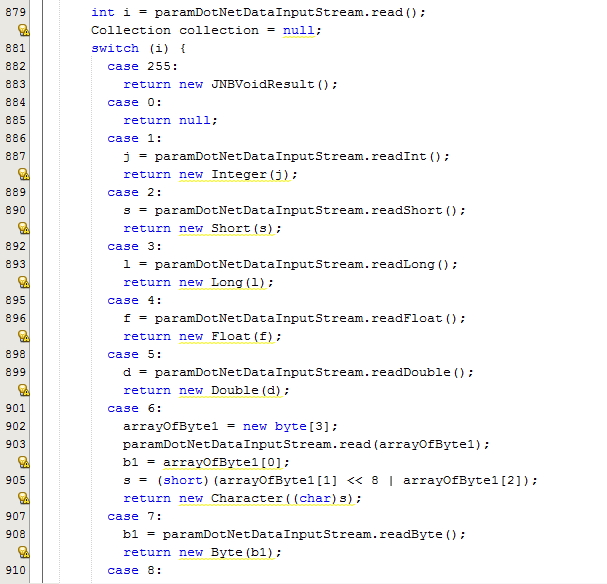Place cursor on 'Character' constructor call
This screenshot has width=607, height=584.
(247, 498)
